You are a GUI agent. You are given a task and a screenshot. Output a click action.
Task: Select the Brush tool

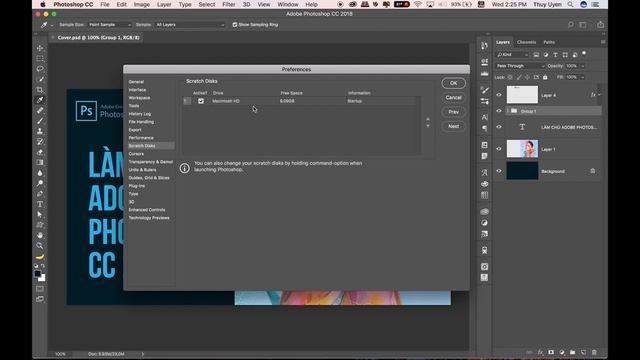pos(40,121)
